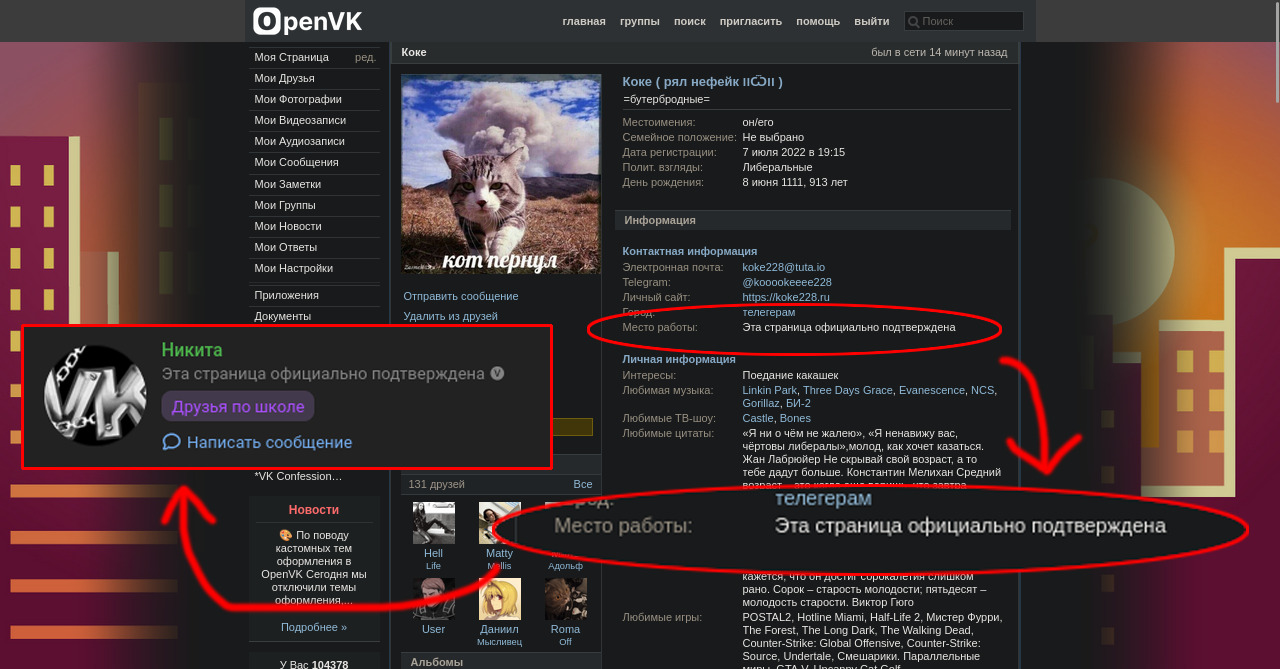Open Matty's friend avatar

499,523
